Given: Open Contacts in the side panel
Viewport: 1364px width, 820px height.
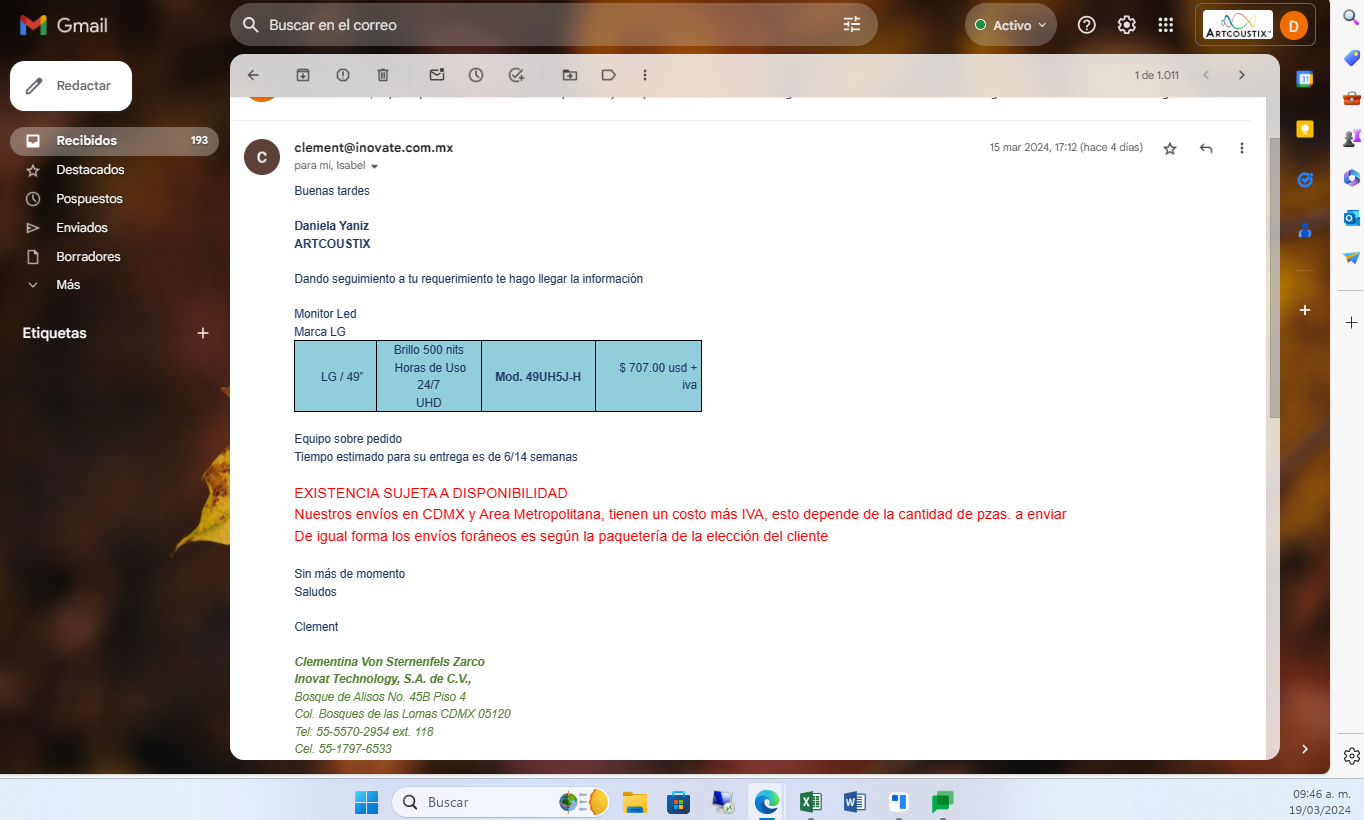Looking at the screenshot, I should coord(1305,230).
